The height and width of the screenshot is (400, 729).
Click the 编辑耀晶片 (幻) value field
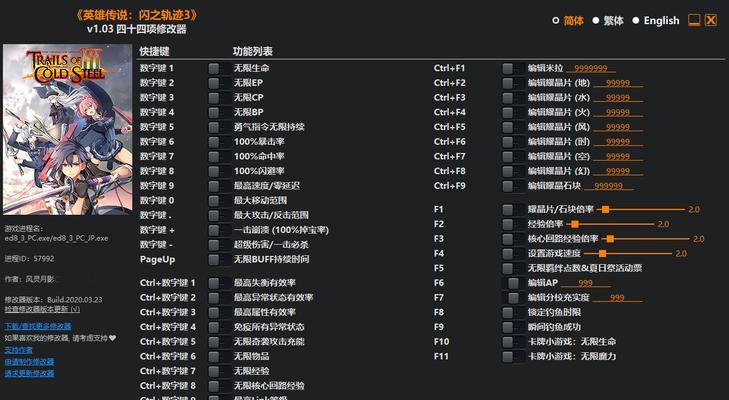[618, 171]
